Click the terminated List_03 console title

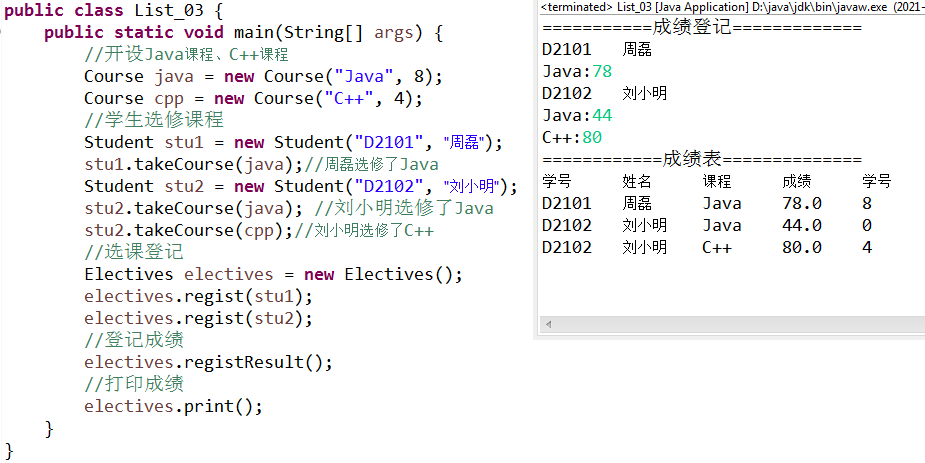click(x=732, y=7)
